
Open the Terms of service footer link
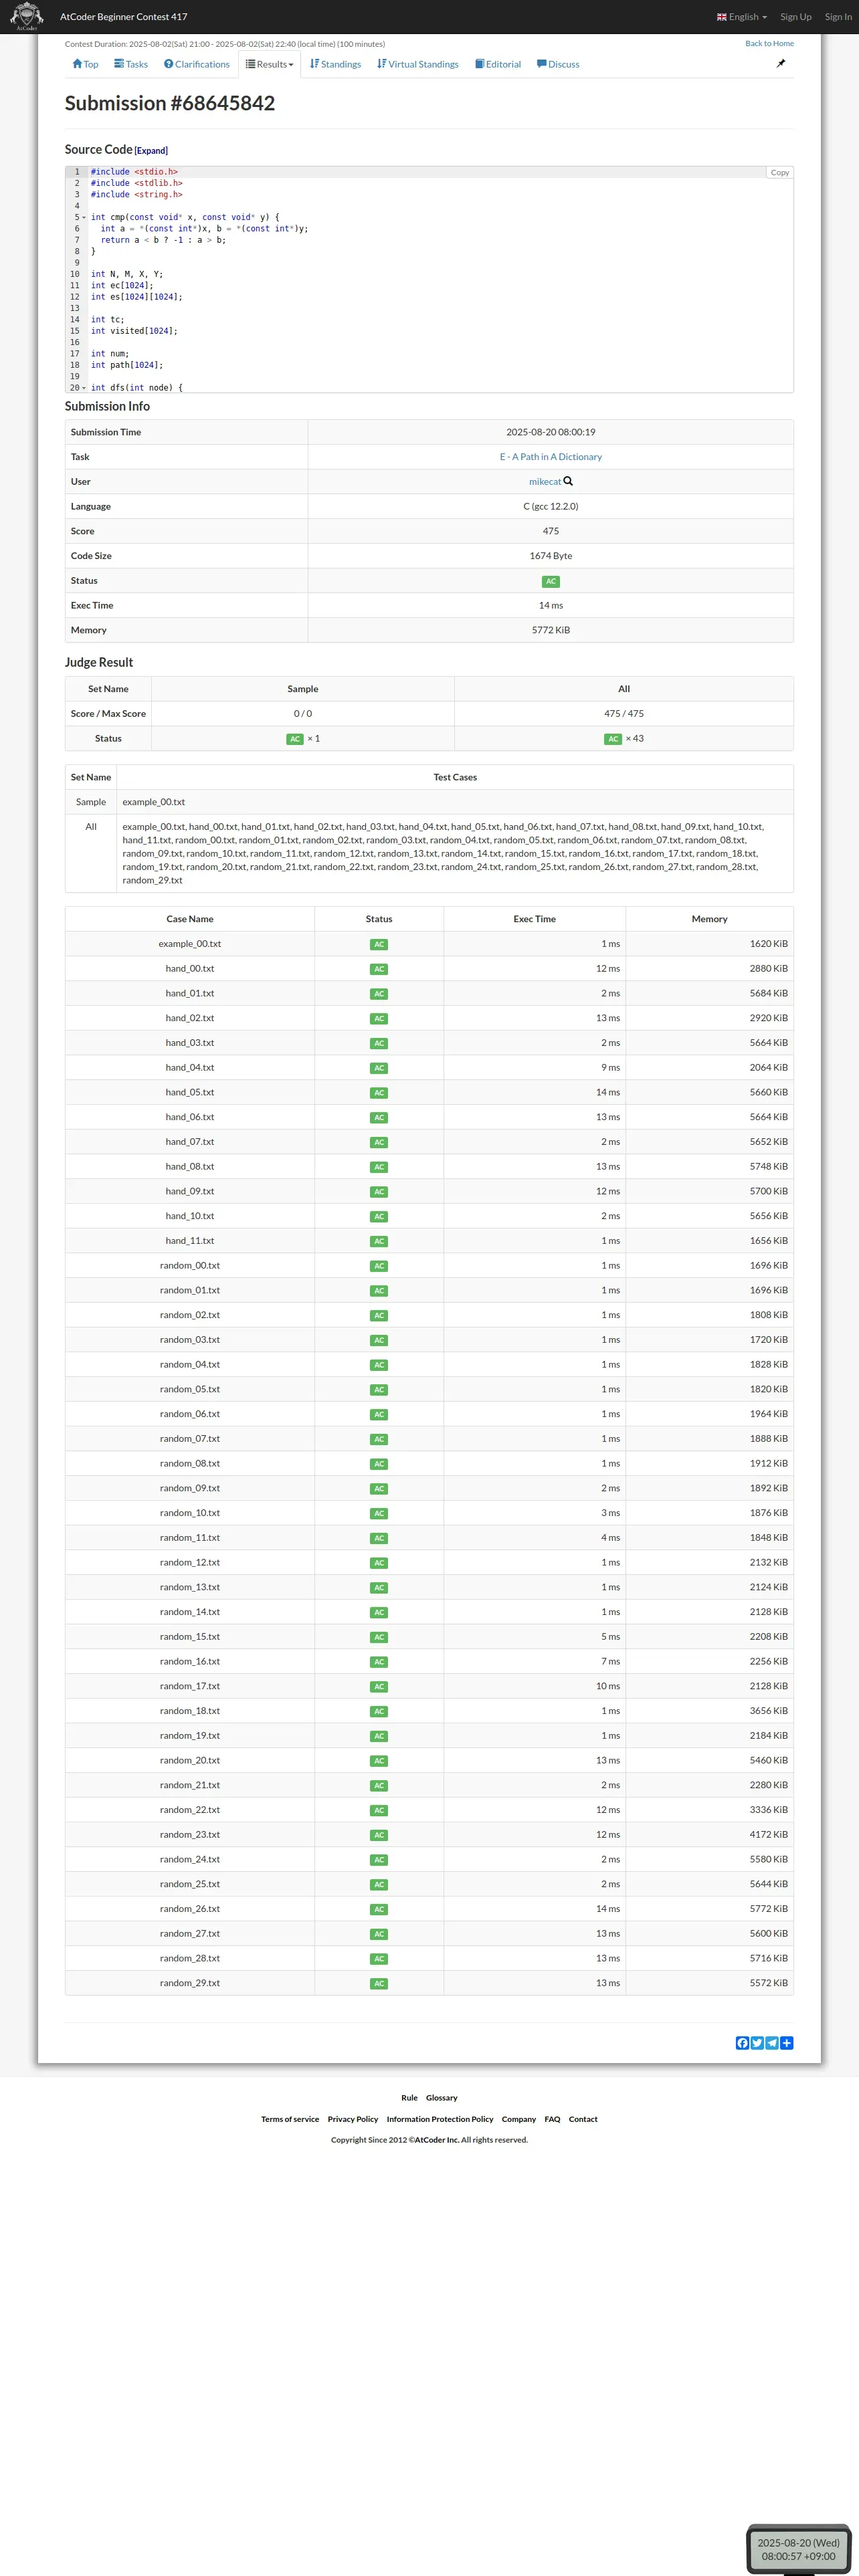tap(290, 2119)
